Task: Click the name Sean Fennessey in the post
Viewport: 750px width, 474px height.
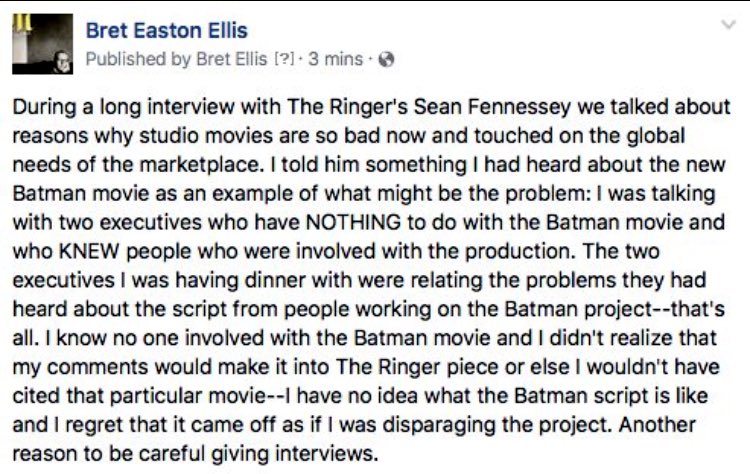Action: point(492,107)
